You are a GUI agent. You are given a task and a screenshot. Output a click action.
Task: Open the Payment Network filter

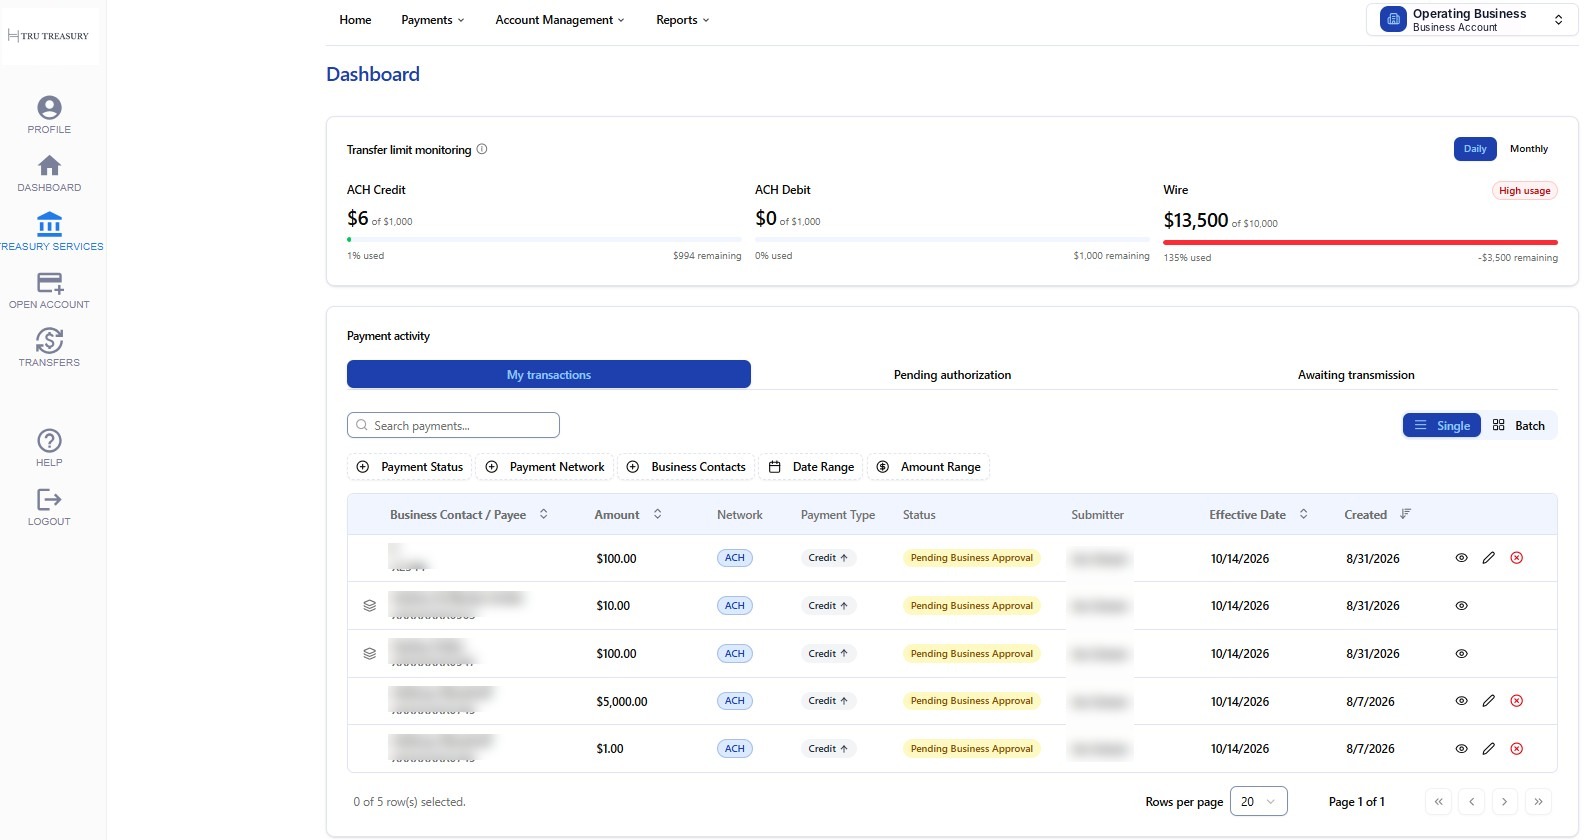pos(545,467)
